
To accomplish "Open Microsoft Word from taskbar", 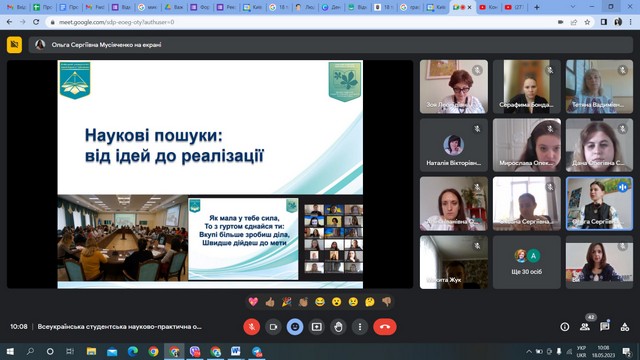I will [236, 351].
